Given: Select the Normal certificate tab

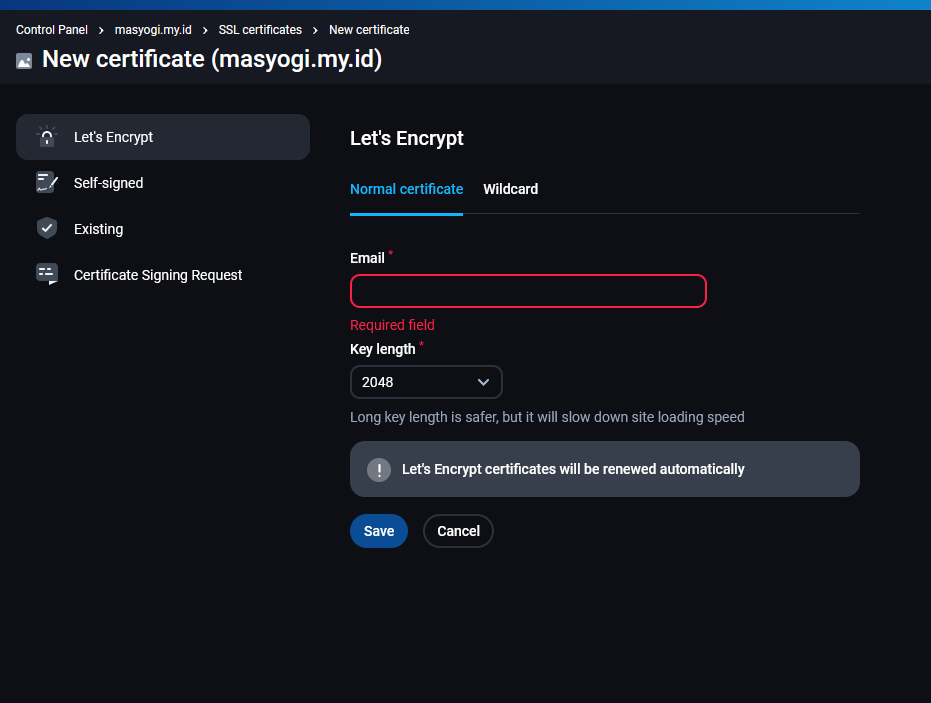Looking at the screenshot, I should coord(406,189).
